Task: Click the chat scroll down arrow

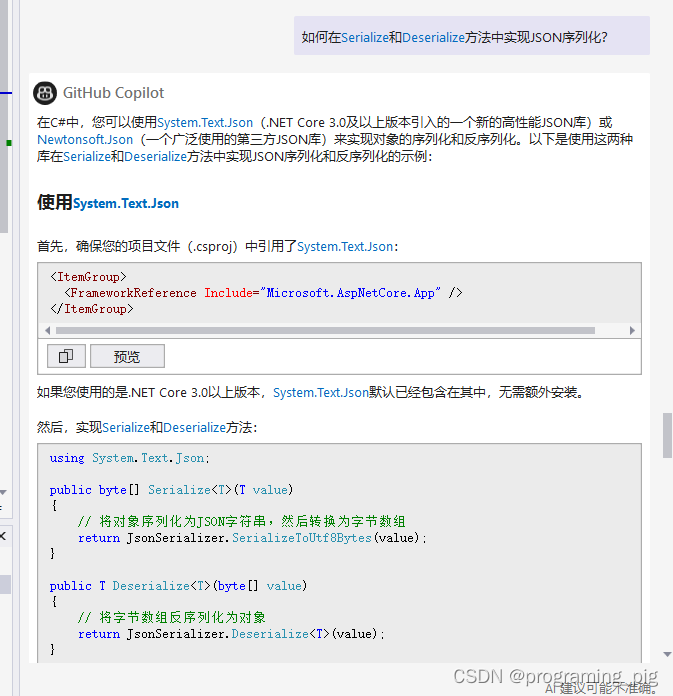Action: tap(667, 654)
